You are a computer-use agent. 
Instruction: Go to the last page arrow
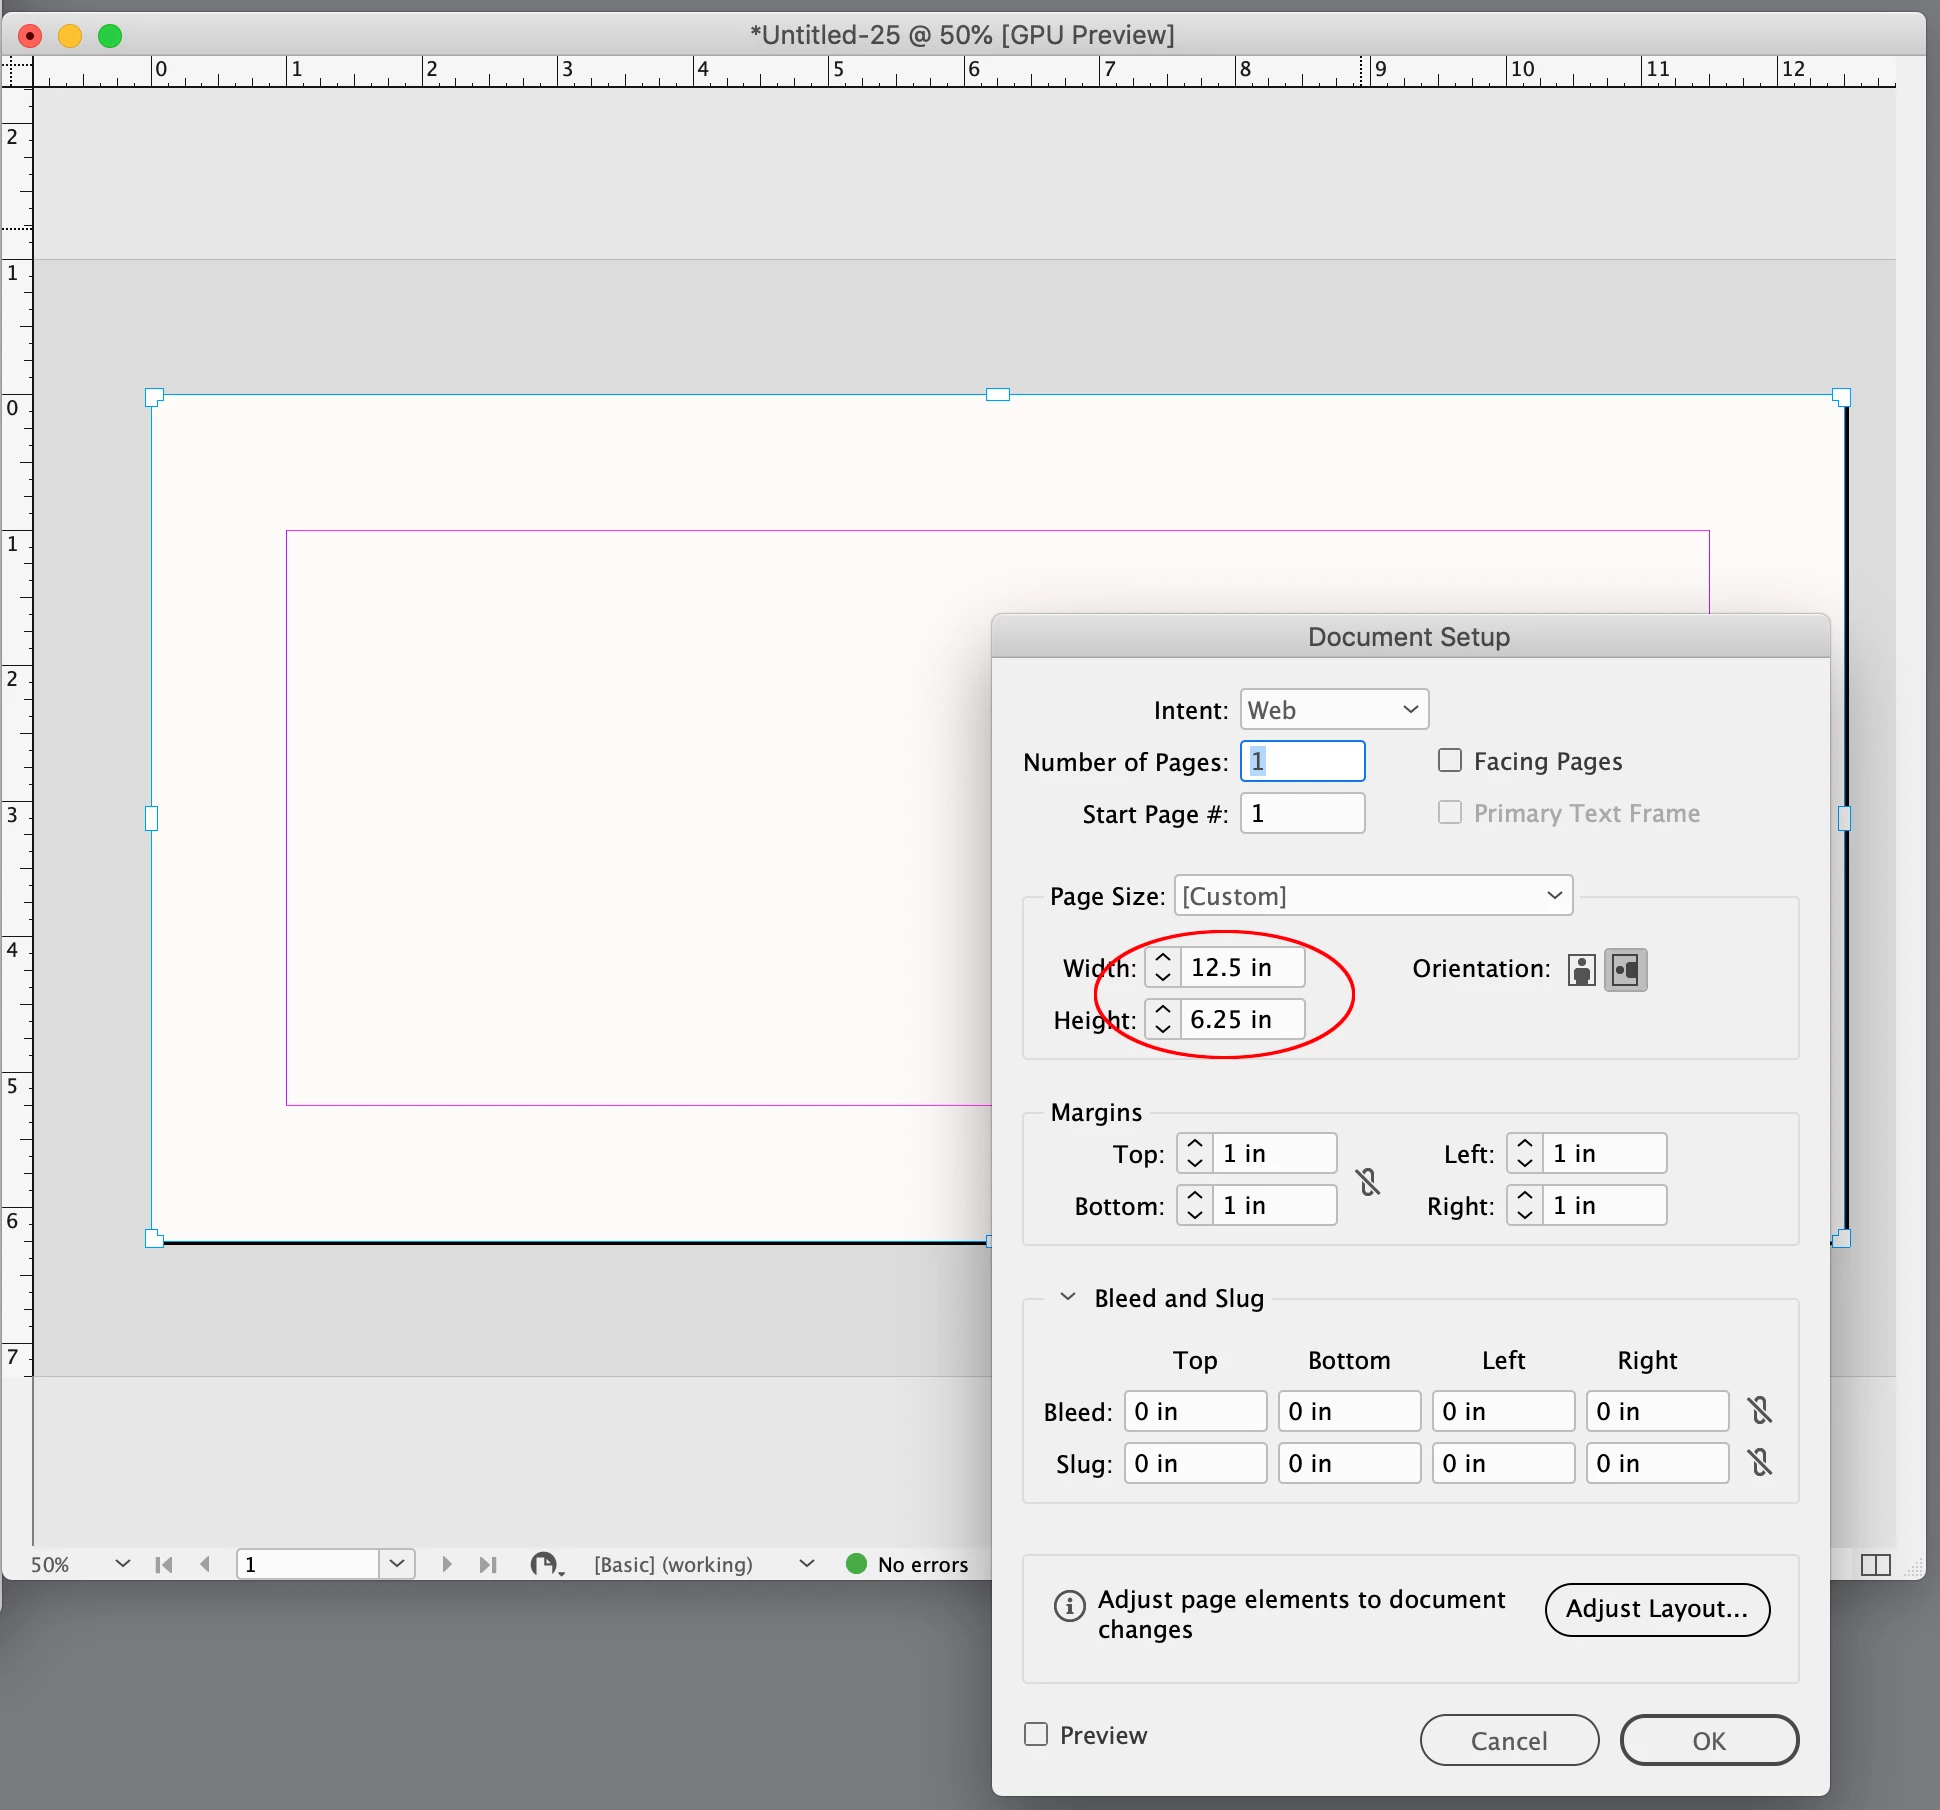488,1564
